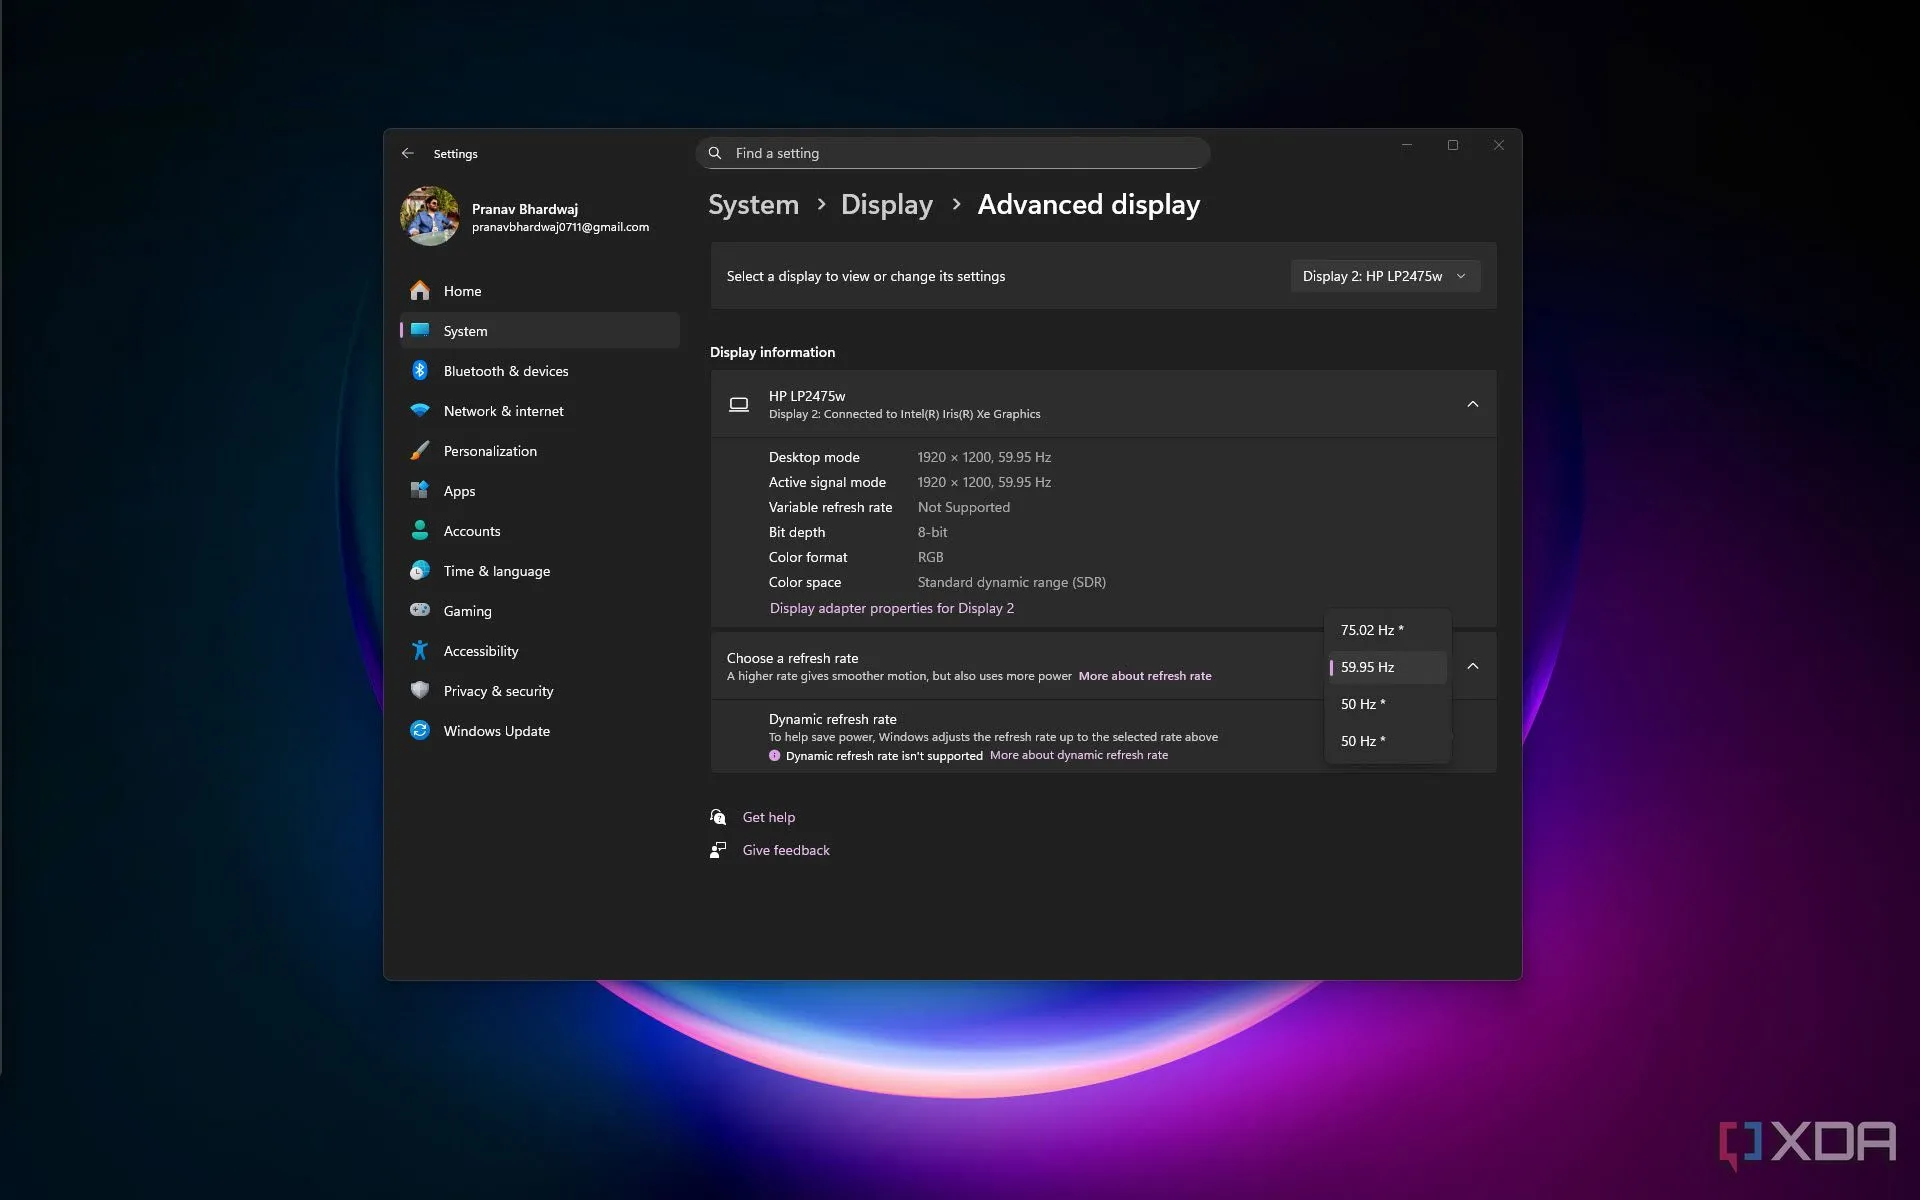Open Display adapter properties for Display 2
Screen dimensions: 1920x1200
point(892,608)
